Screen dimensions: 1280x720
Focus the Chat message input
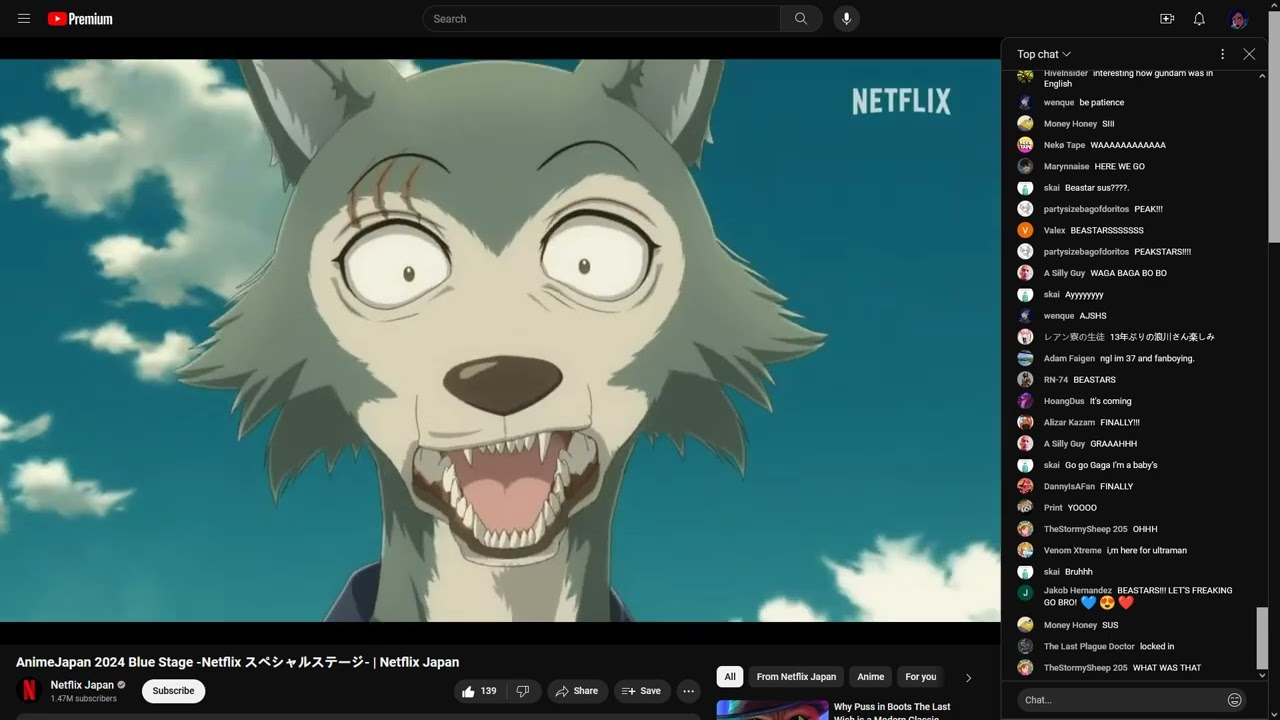click(x=1120, y=700)
